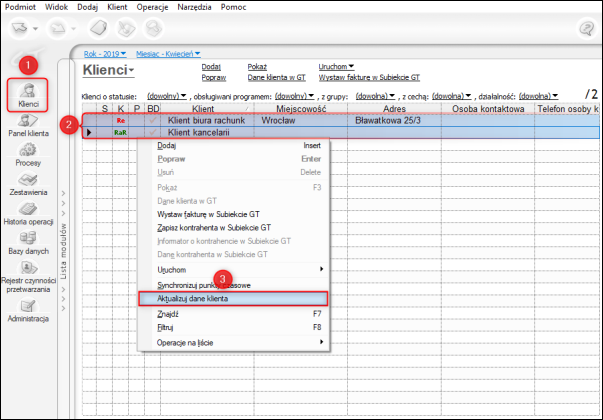603x420 pixels.
Task: Toggle BD checkmark for Klient kancelarii
Action: pyautogui.click(x=153, y=132)
